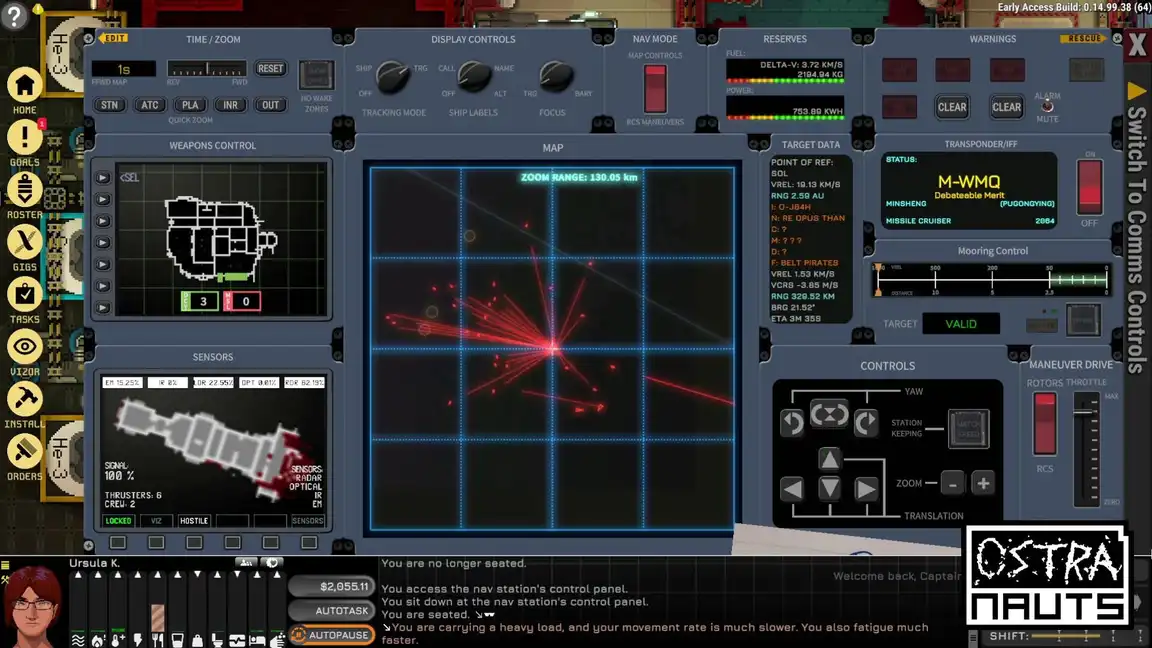1152x648 pixels.
Task: Toggle the Nav Mode map controls switch
Action: [655, 88]
